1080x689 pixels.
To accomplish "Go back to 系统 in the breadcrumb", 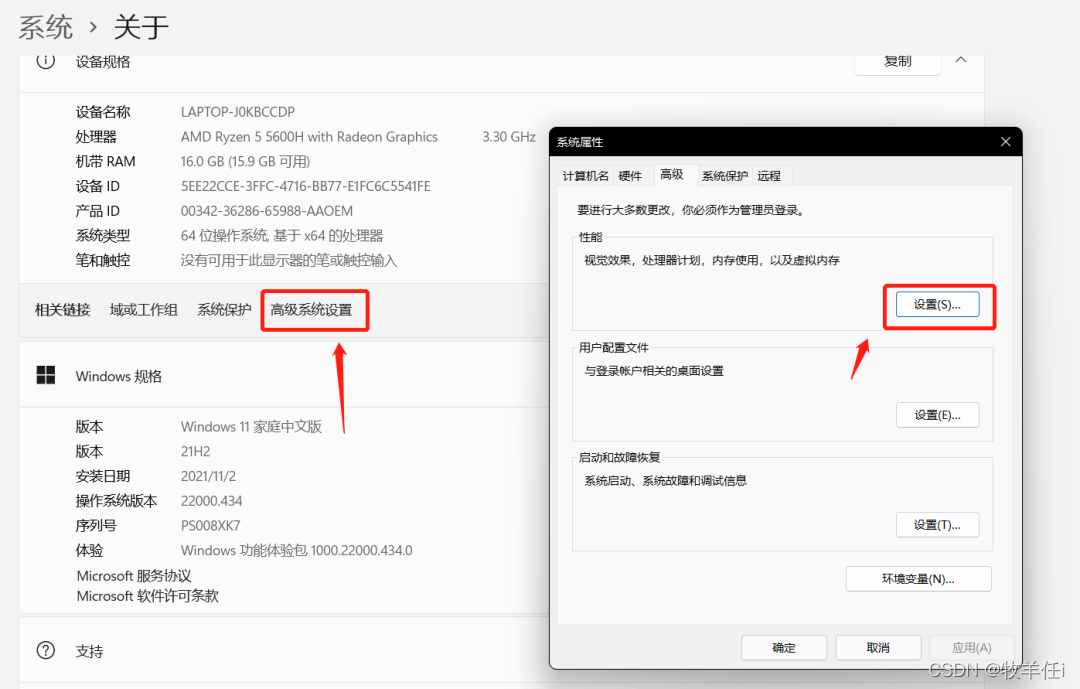I will point(45,28).
